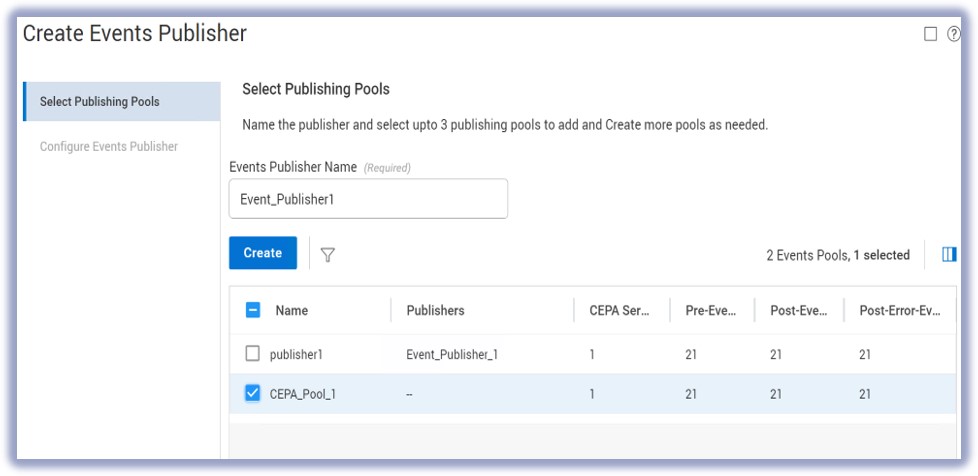Sort by the Post-Error-Events column header

[899, 310]
